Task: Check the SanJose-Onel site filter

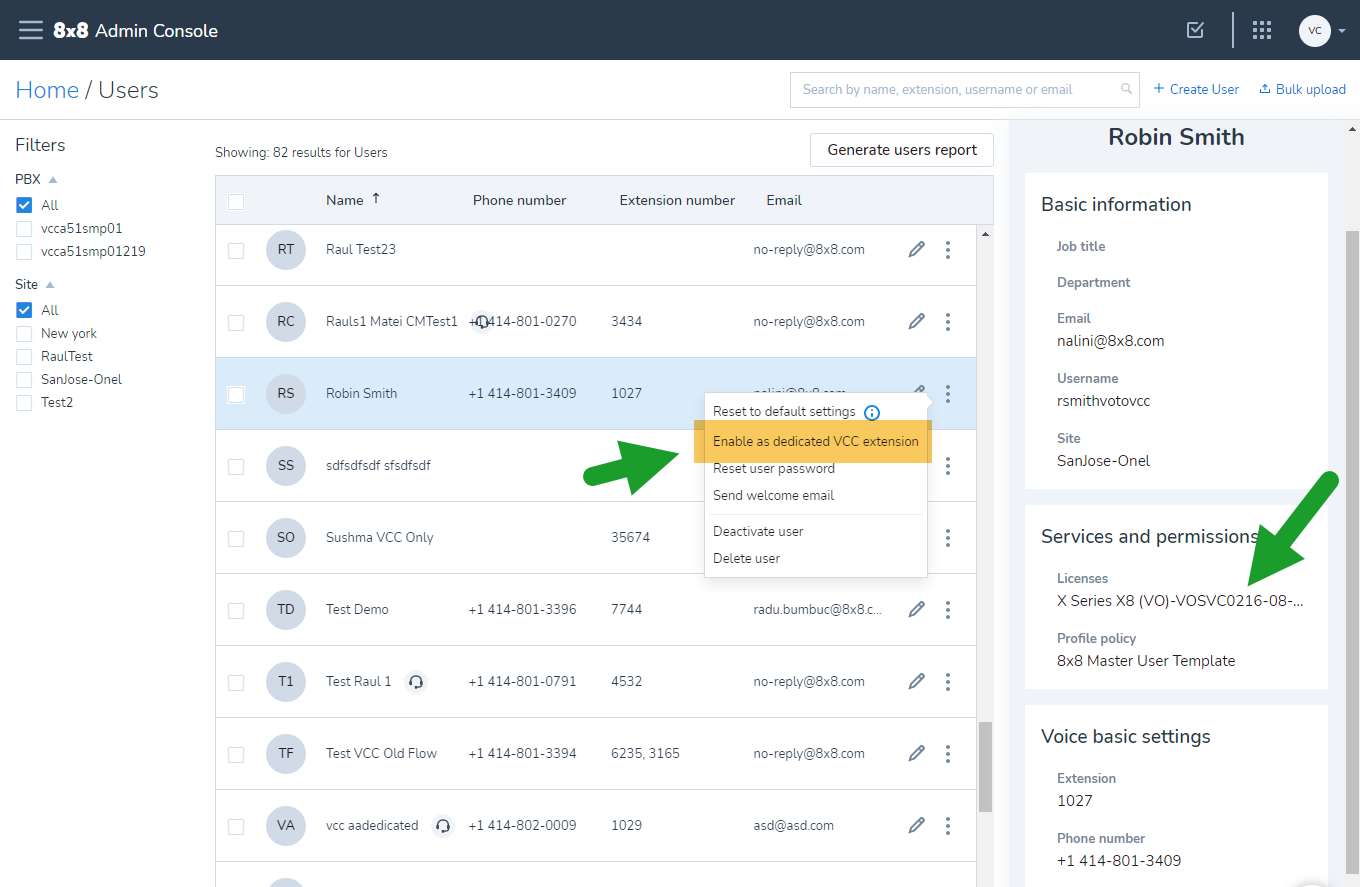Action: pos(24,379)
